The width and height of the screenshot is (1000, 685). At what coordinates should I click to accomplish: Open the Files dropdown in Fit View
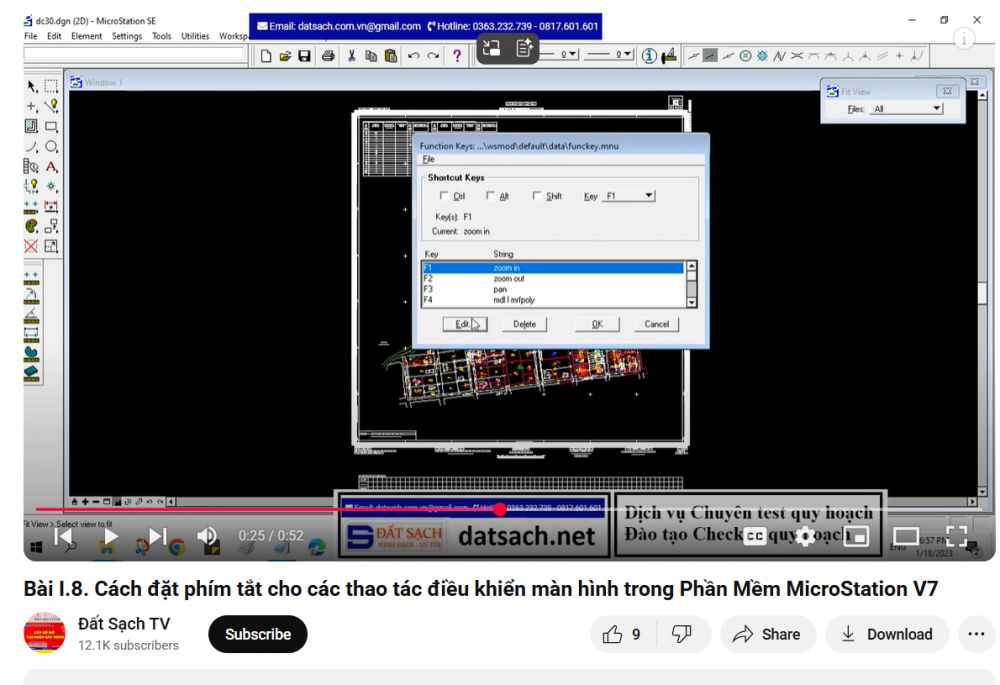click(936, 109)
